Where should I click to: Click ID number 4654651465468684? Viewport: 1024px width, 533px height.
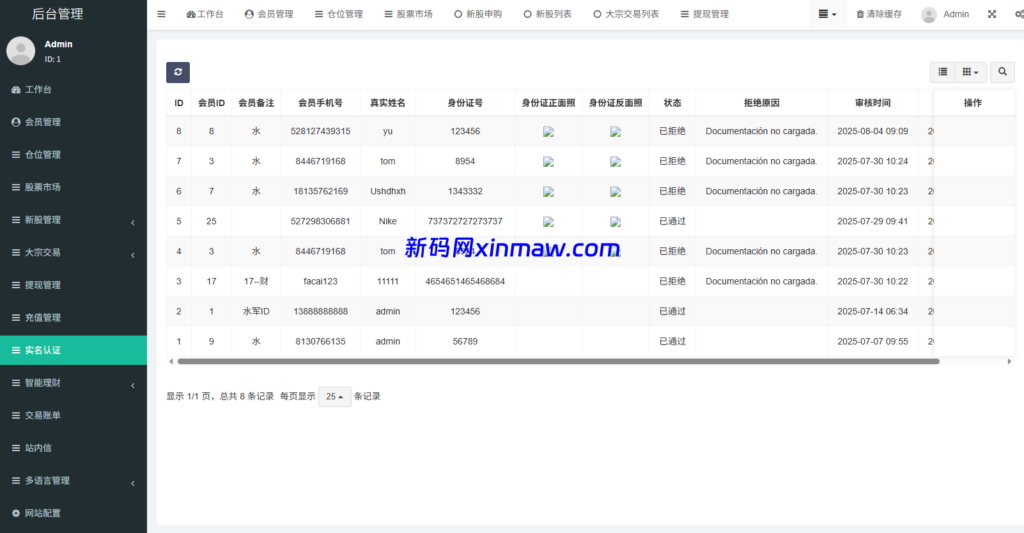coord(465,282)
